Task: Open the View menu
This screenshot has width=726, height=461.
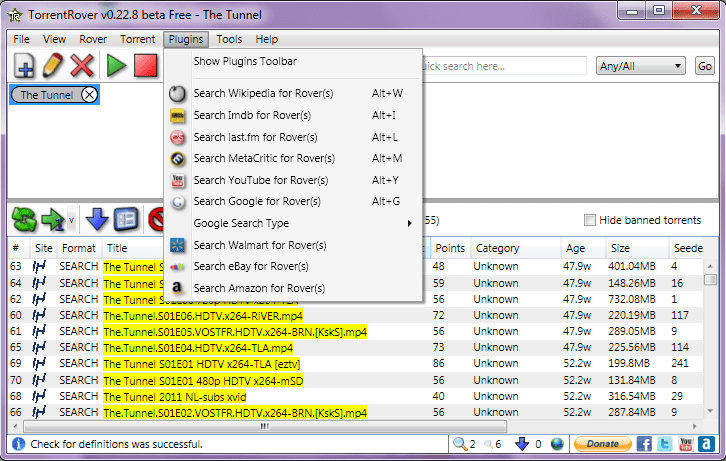Action: pos(54,39)
